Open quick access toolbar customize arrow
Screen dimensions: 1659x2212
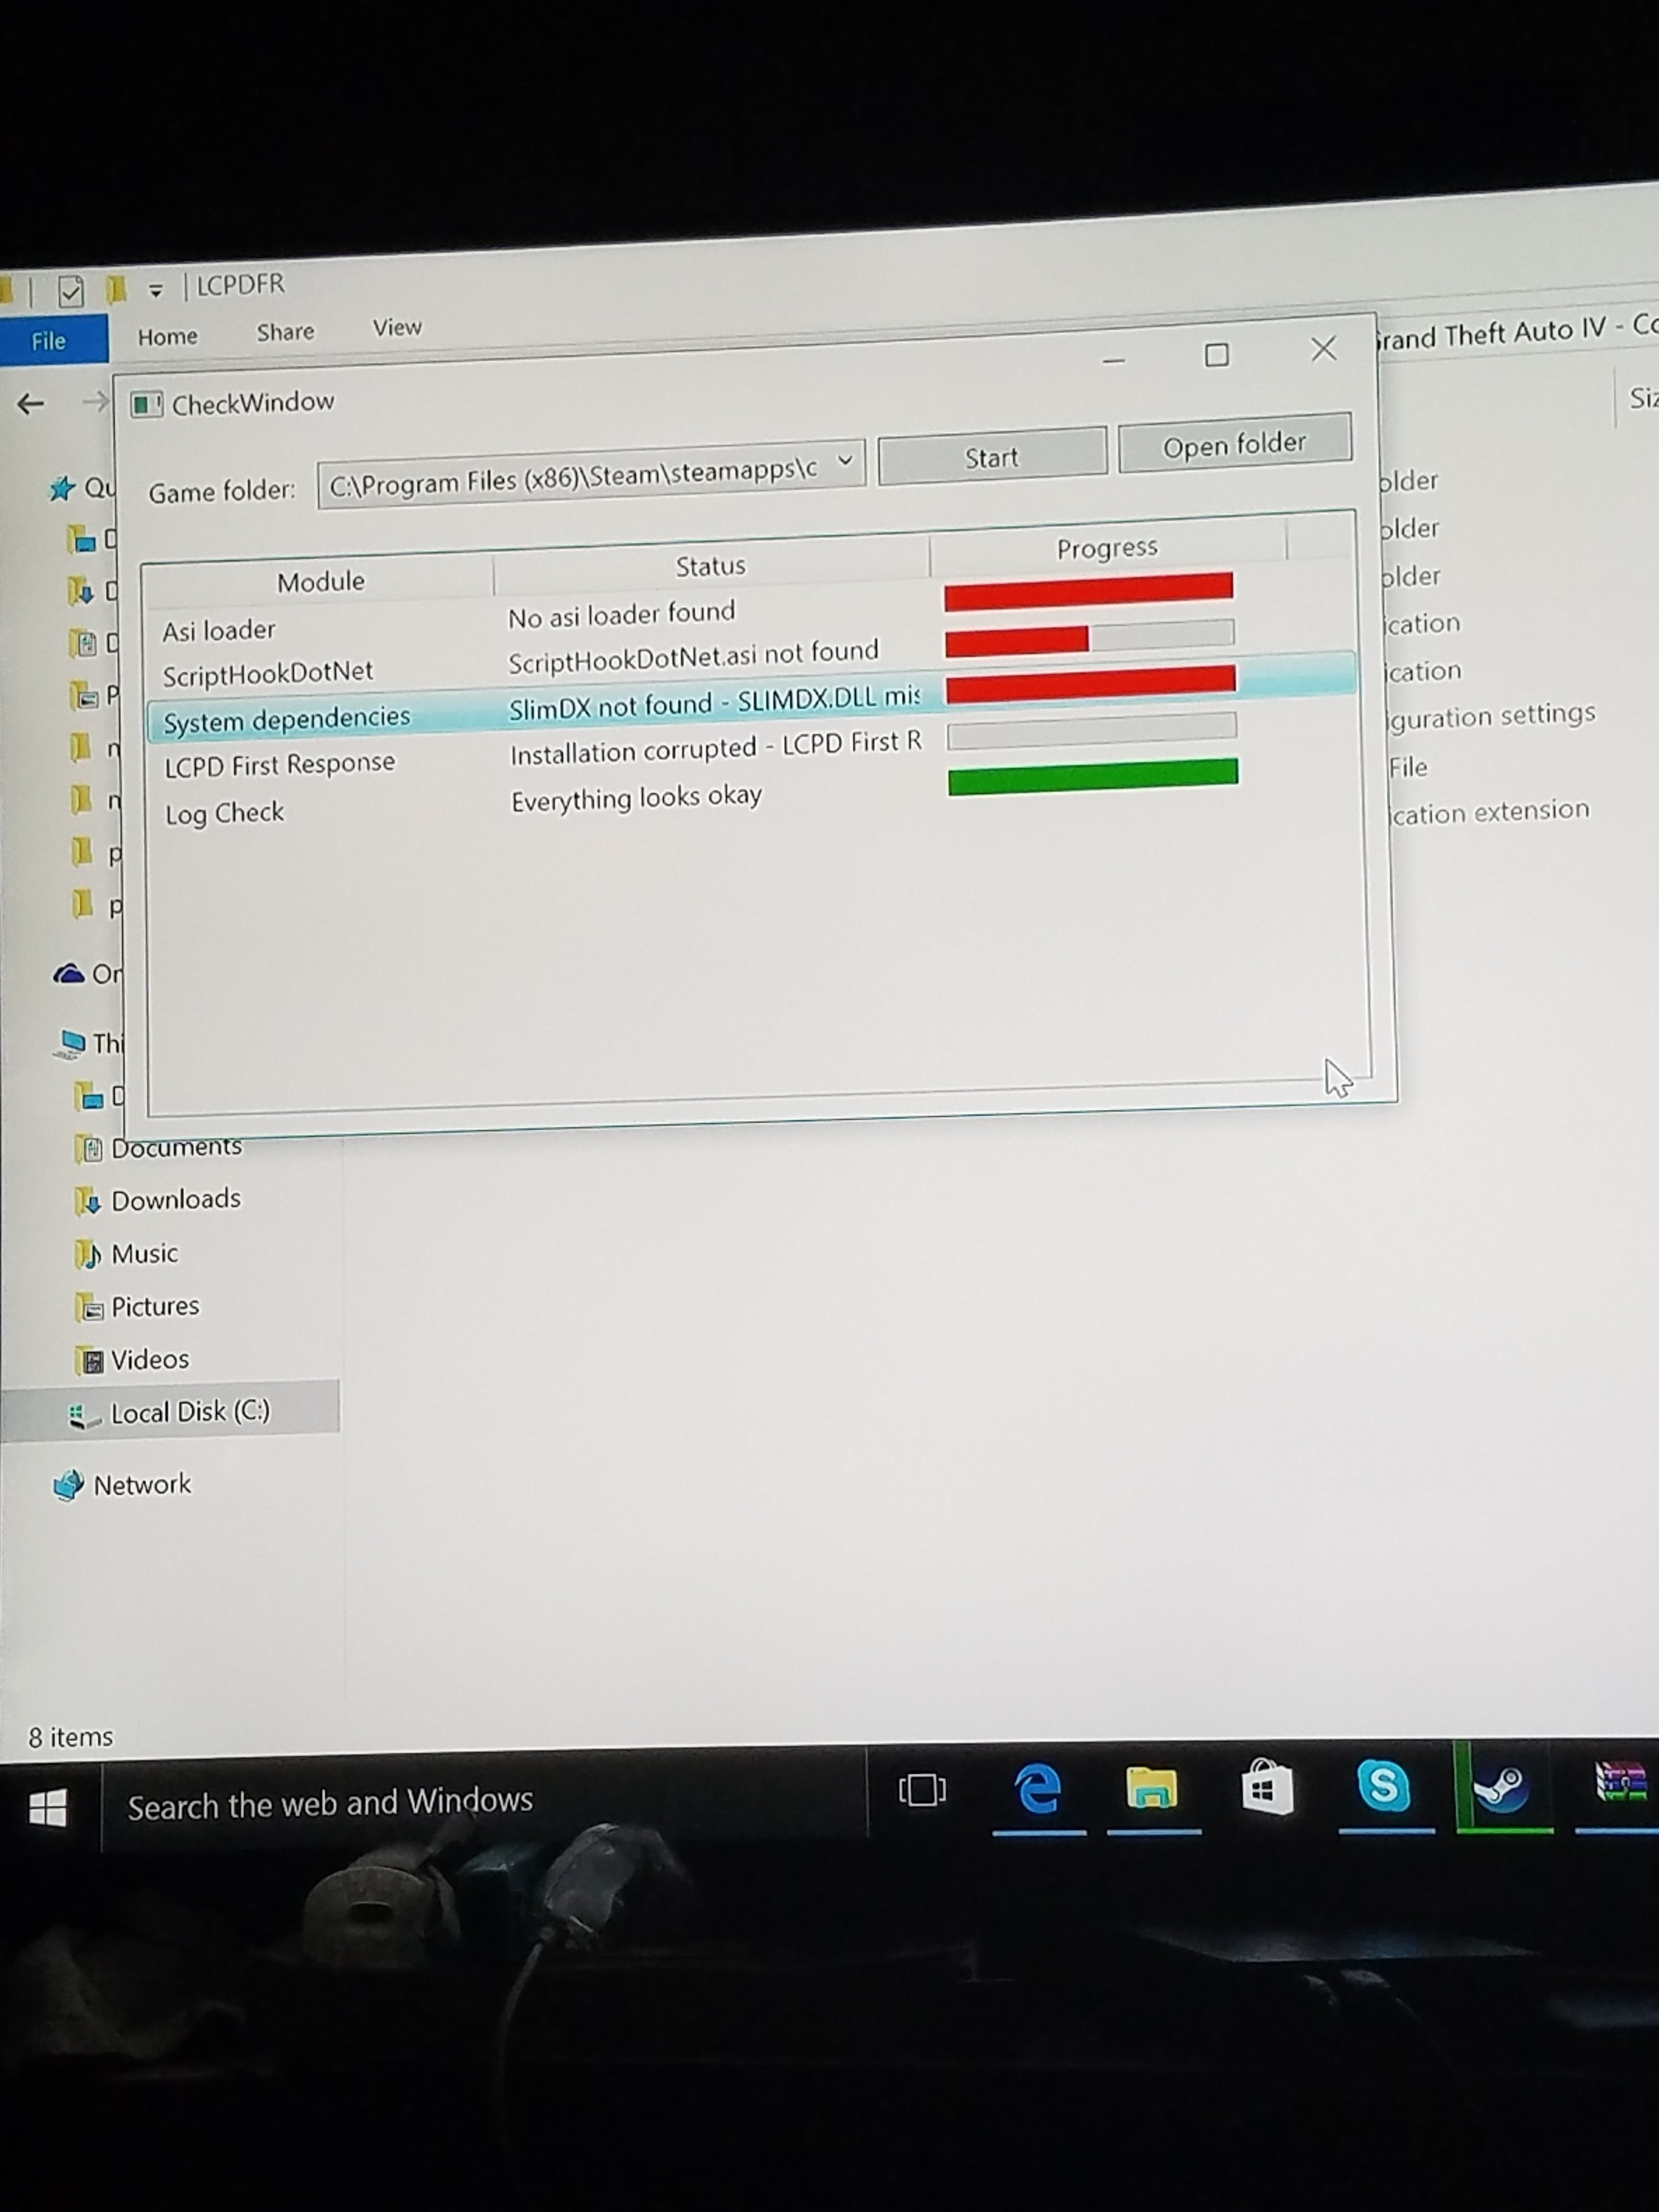click(x=155, y=291)
